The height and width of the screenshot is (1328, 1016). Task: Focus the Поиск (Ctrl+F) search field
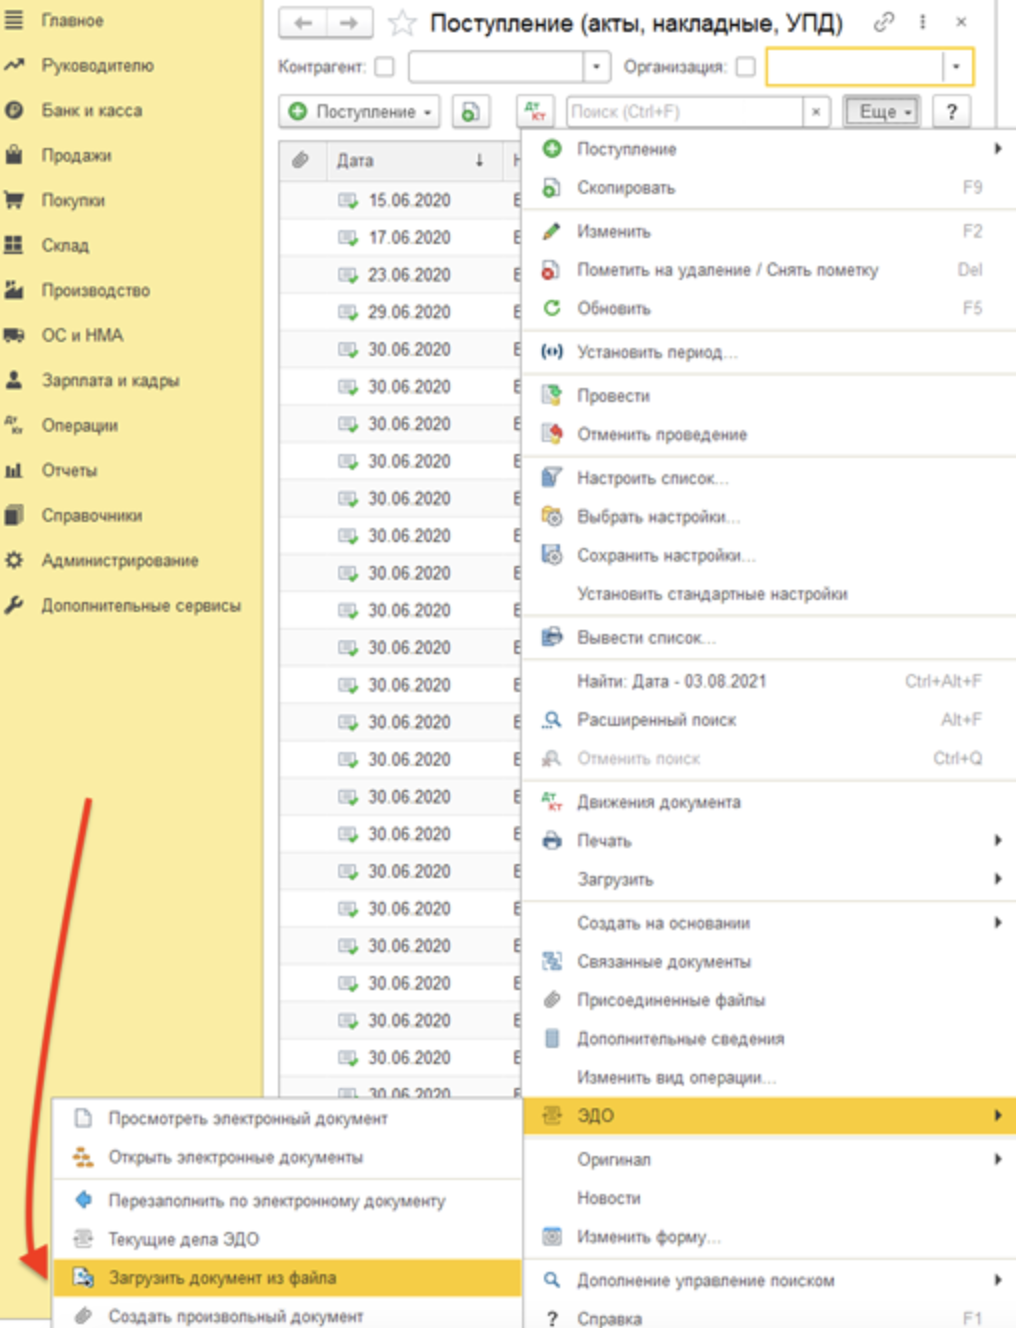tap(684, 111)
